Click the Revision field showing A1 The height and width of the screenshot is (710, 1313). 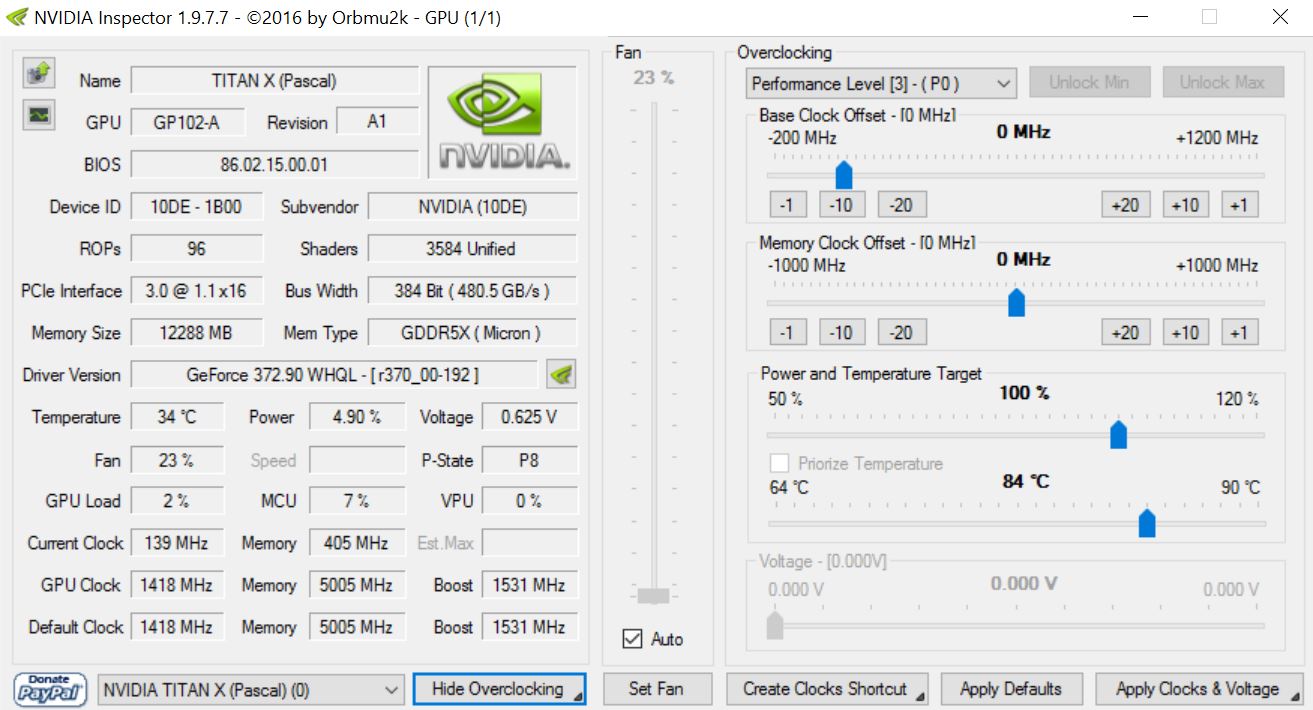377,122
